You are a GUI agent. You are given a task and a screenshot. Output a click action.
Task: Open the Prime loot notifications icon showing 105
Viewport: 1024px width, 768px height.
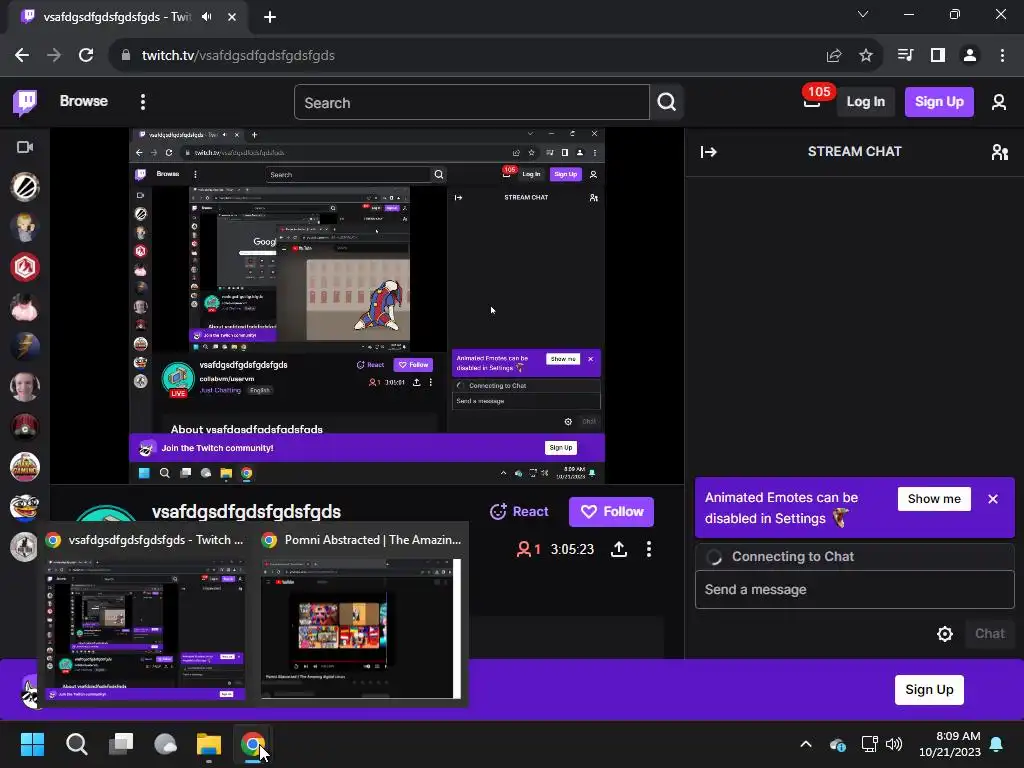[812, 101]
